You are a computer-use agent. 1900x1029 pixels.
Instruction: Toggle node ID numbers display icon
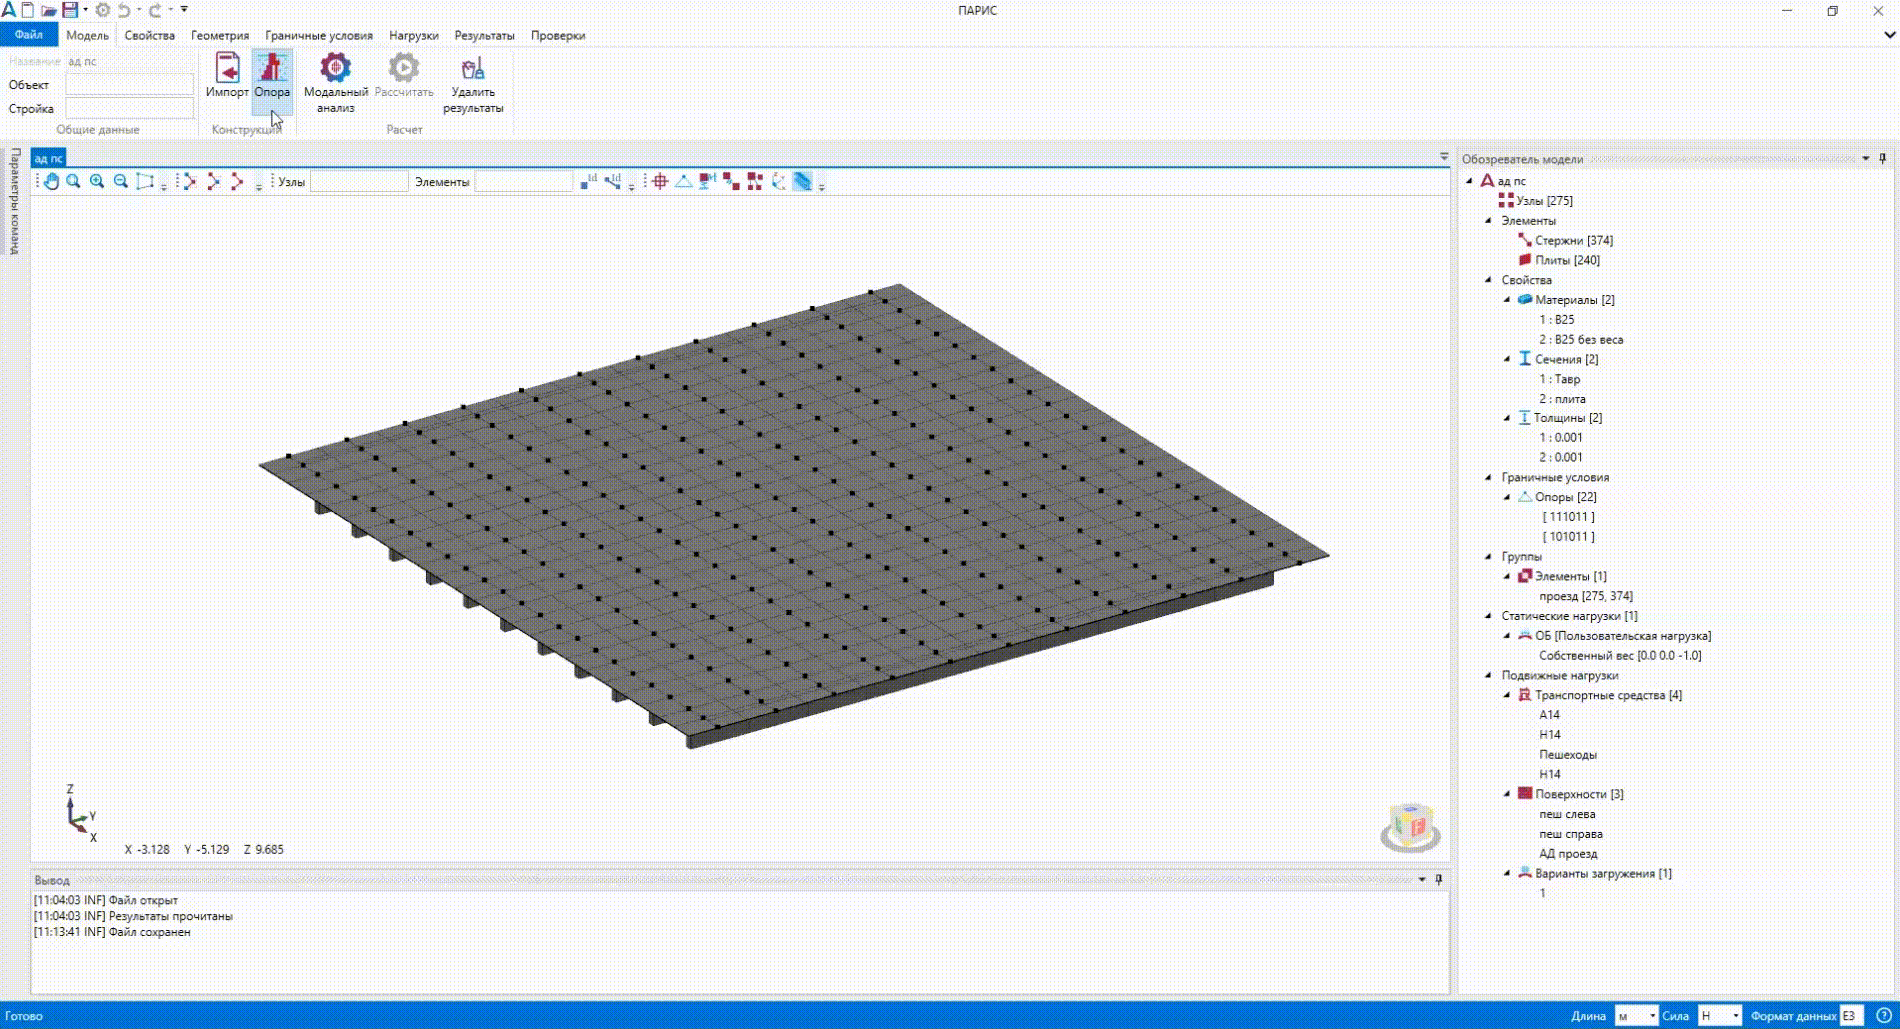pos(588,181)
